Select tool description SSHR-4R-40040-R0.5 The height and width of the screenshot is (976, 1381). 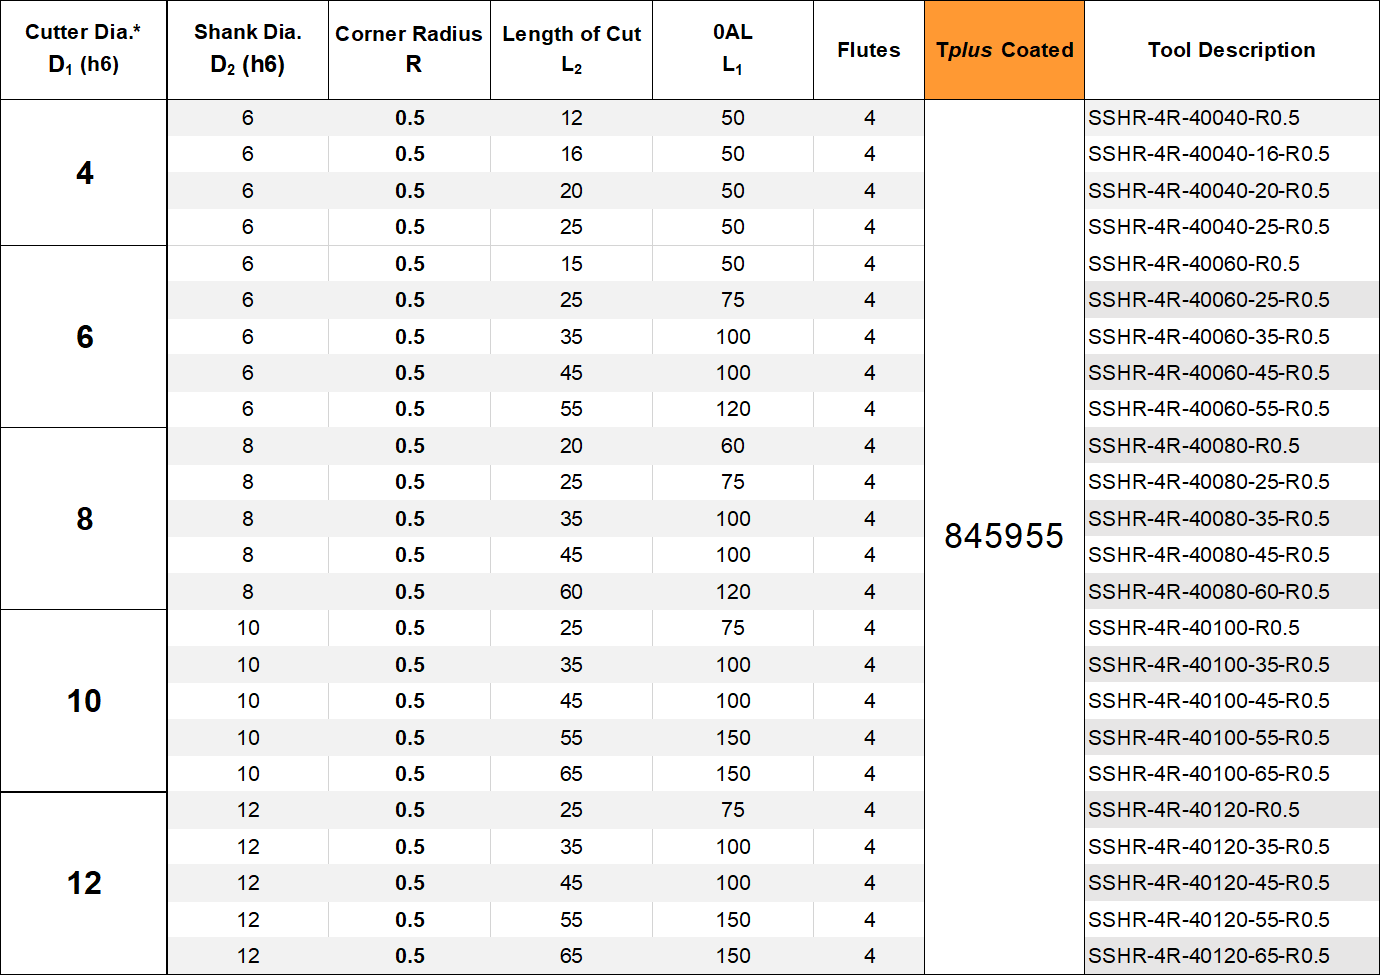[x=1193, y=118]
